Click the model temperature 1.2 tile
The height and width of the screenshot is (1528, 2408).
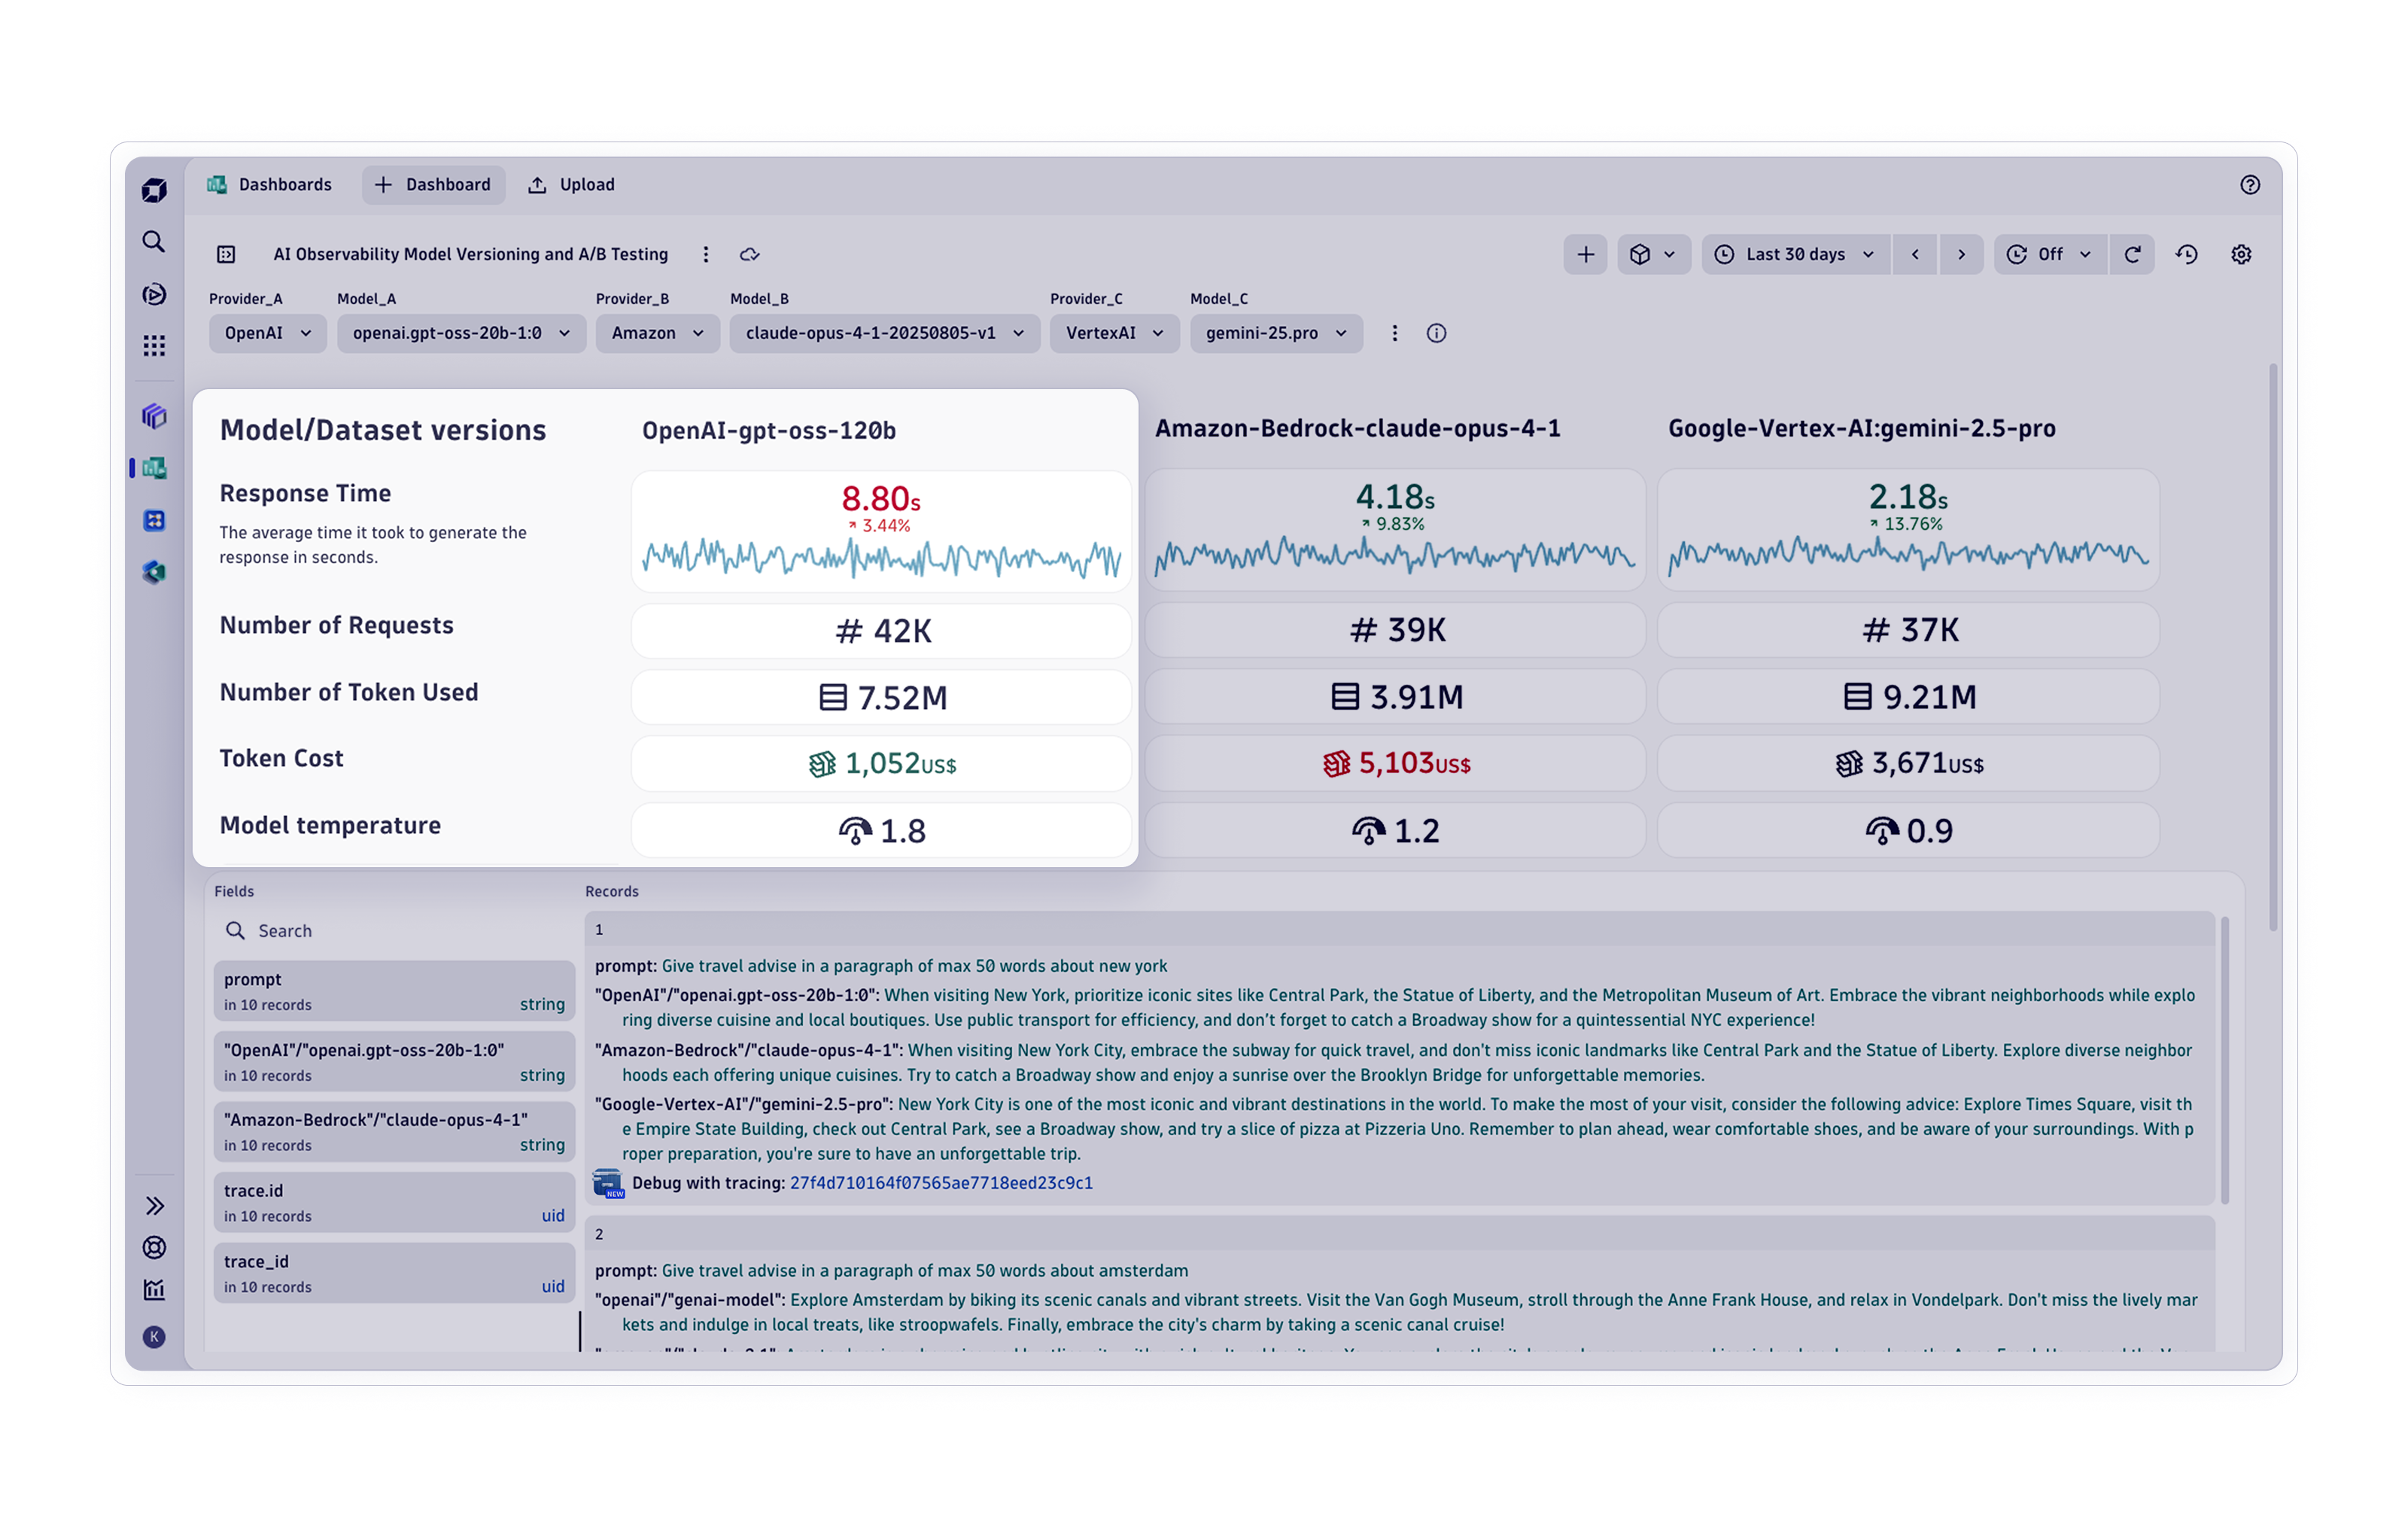[x=1395, y=830]
